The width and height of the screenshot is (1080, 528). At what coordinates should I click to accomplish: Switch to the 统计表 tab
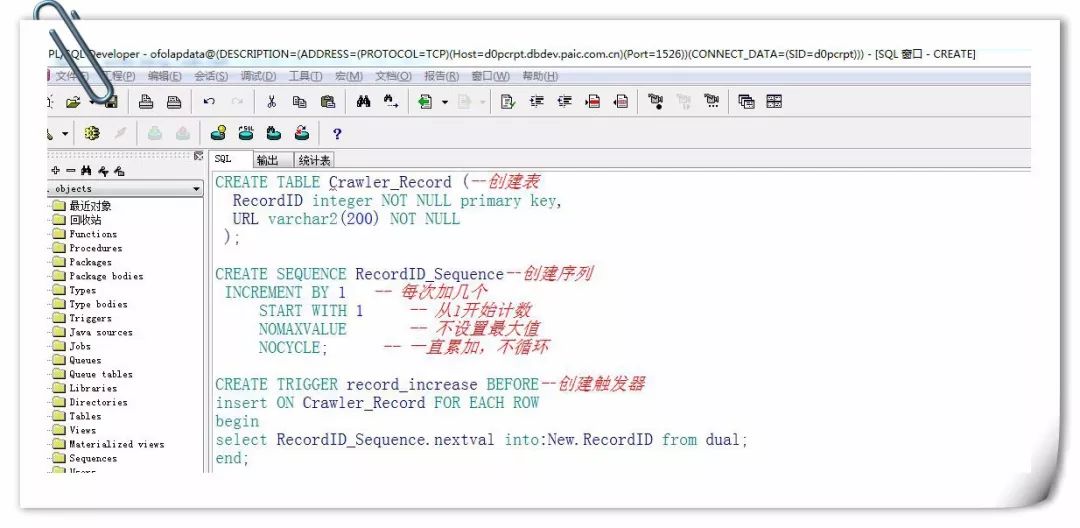[314, 160]
